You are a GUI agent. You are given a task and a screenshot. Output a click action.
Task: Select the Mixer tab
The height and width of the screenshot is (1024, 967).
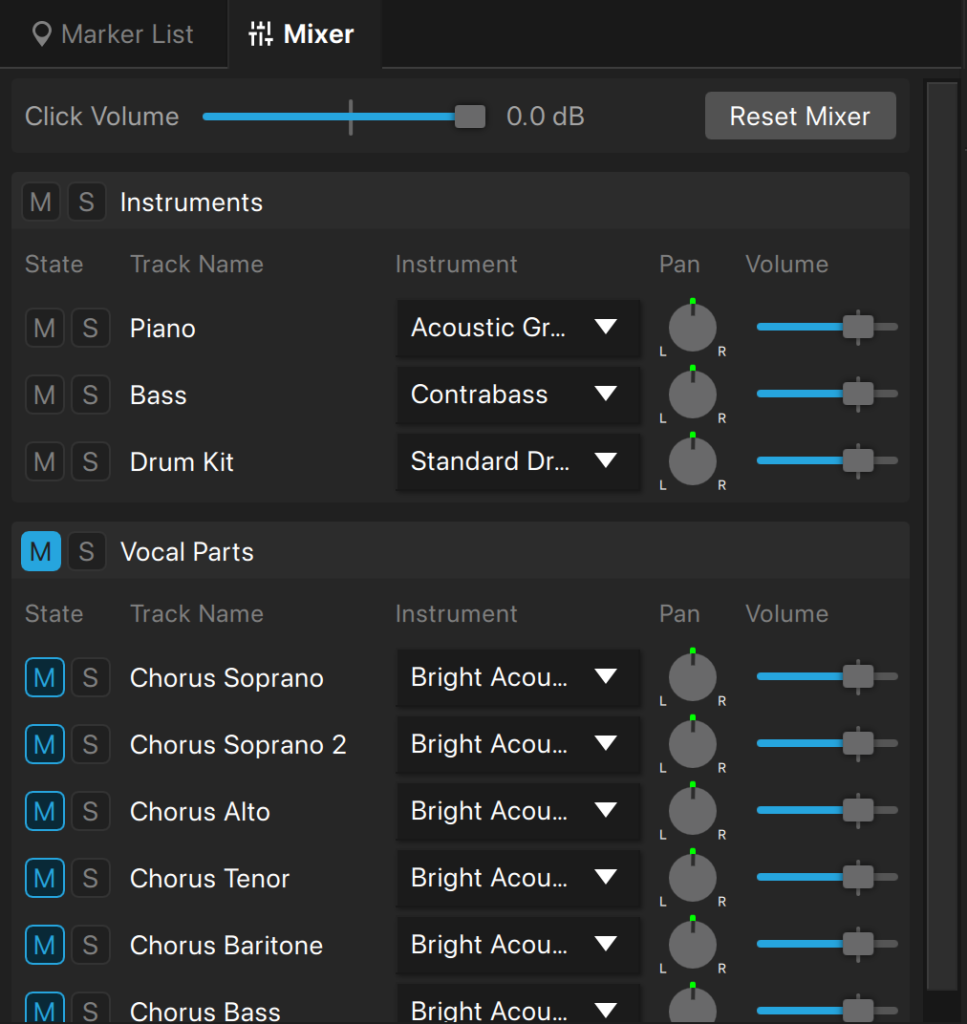click(x=301, y=34)
